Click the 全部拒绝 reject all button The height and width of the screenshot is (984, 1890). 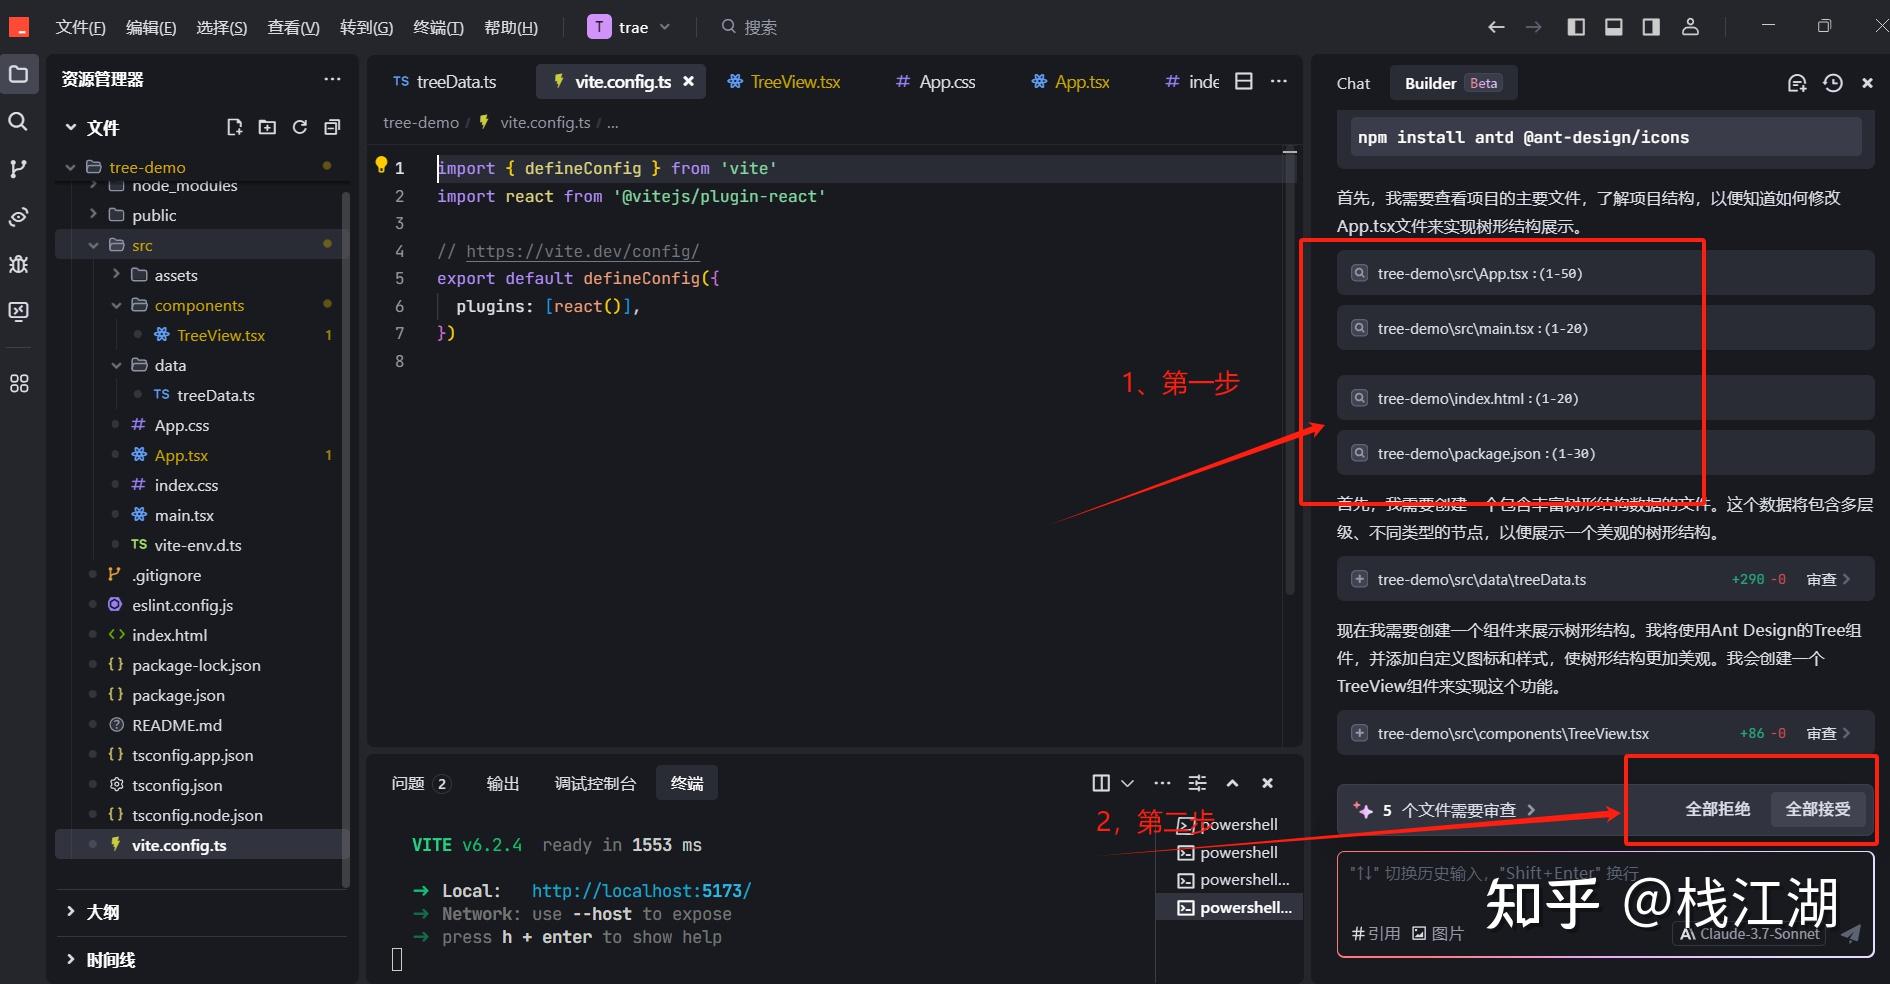tap(1718, 809)
